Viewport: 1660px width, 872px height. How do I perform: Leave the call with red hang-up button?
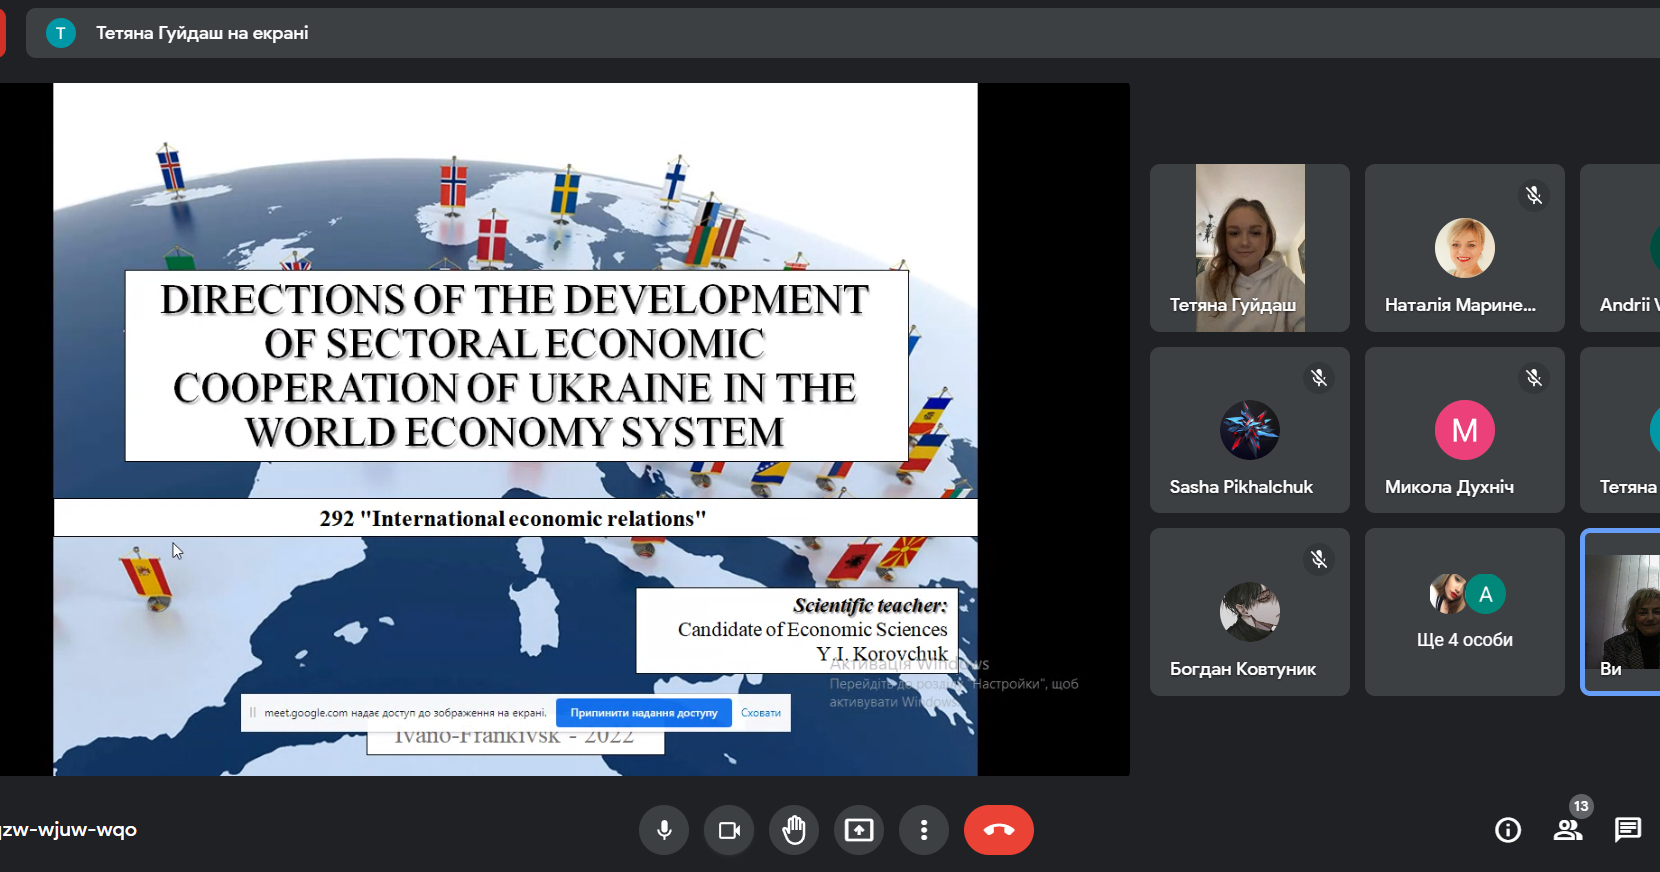tap(998, 830)
